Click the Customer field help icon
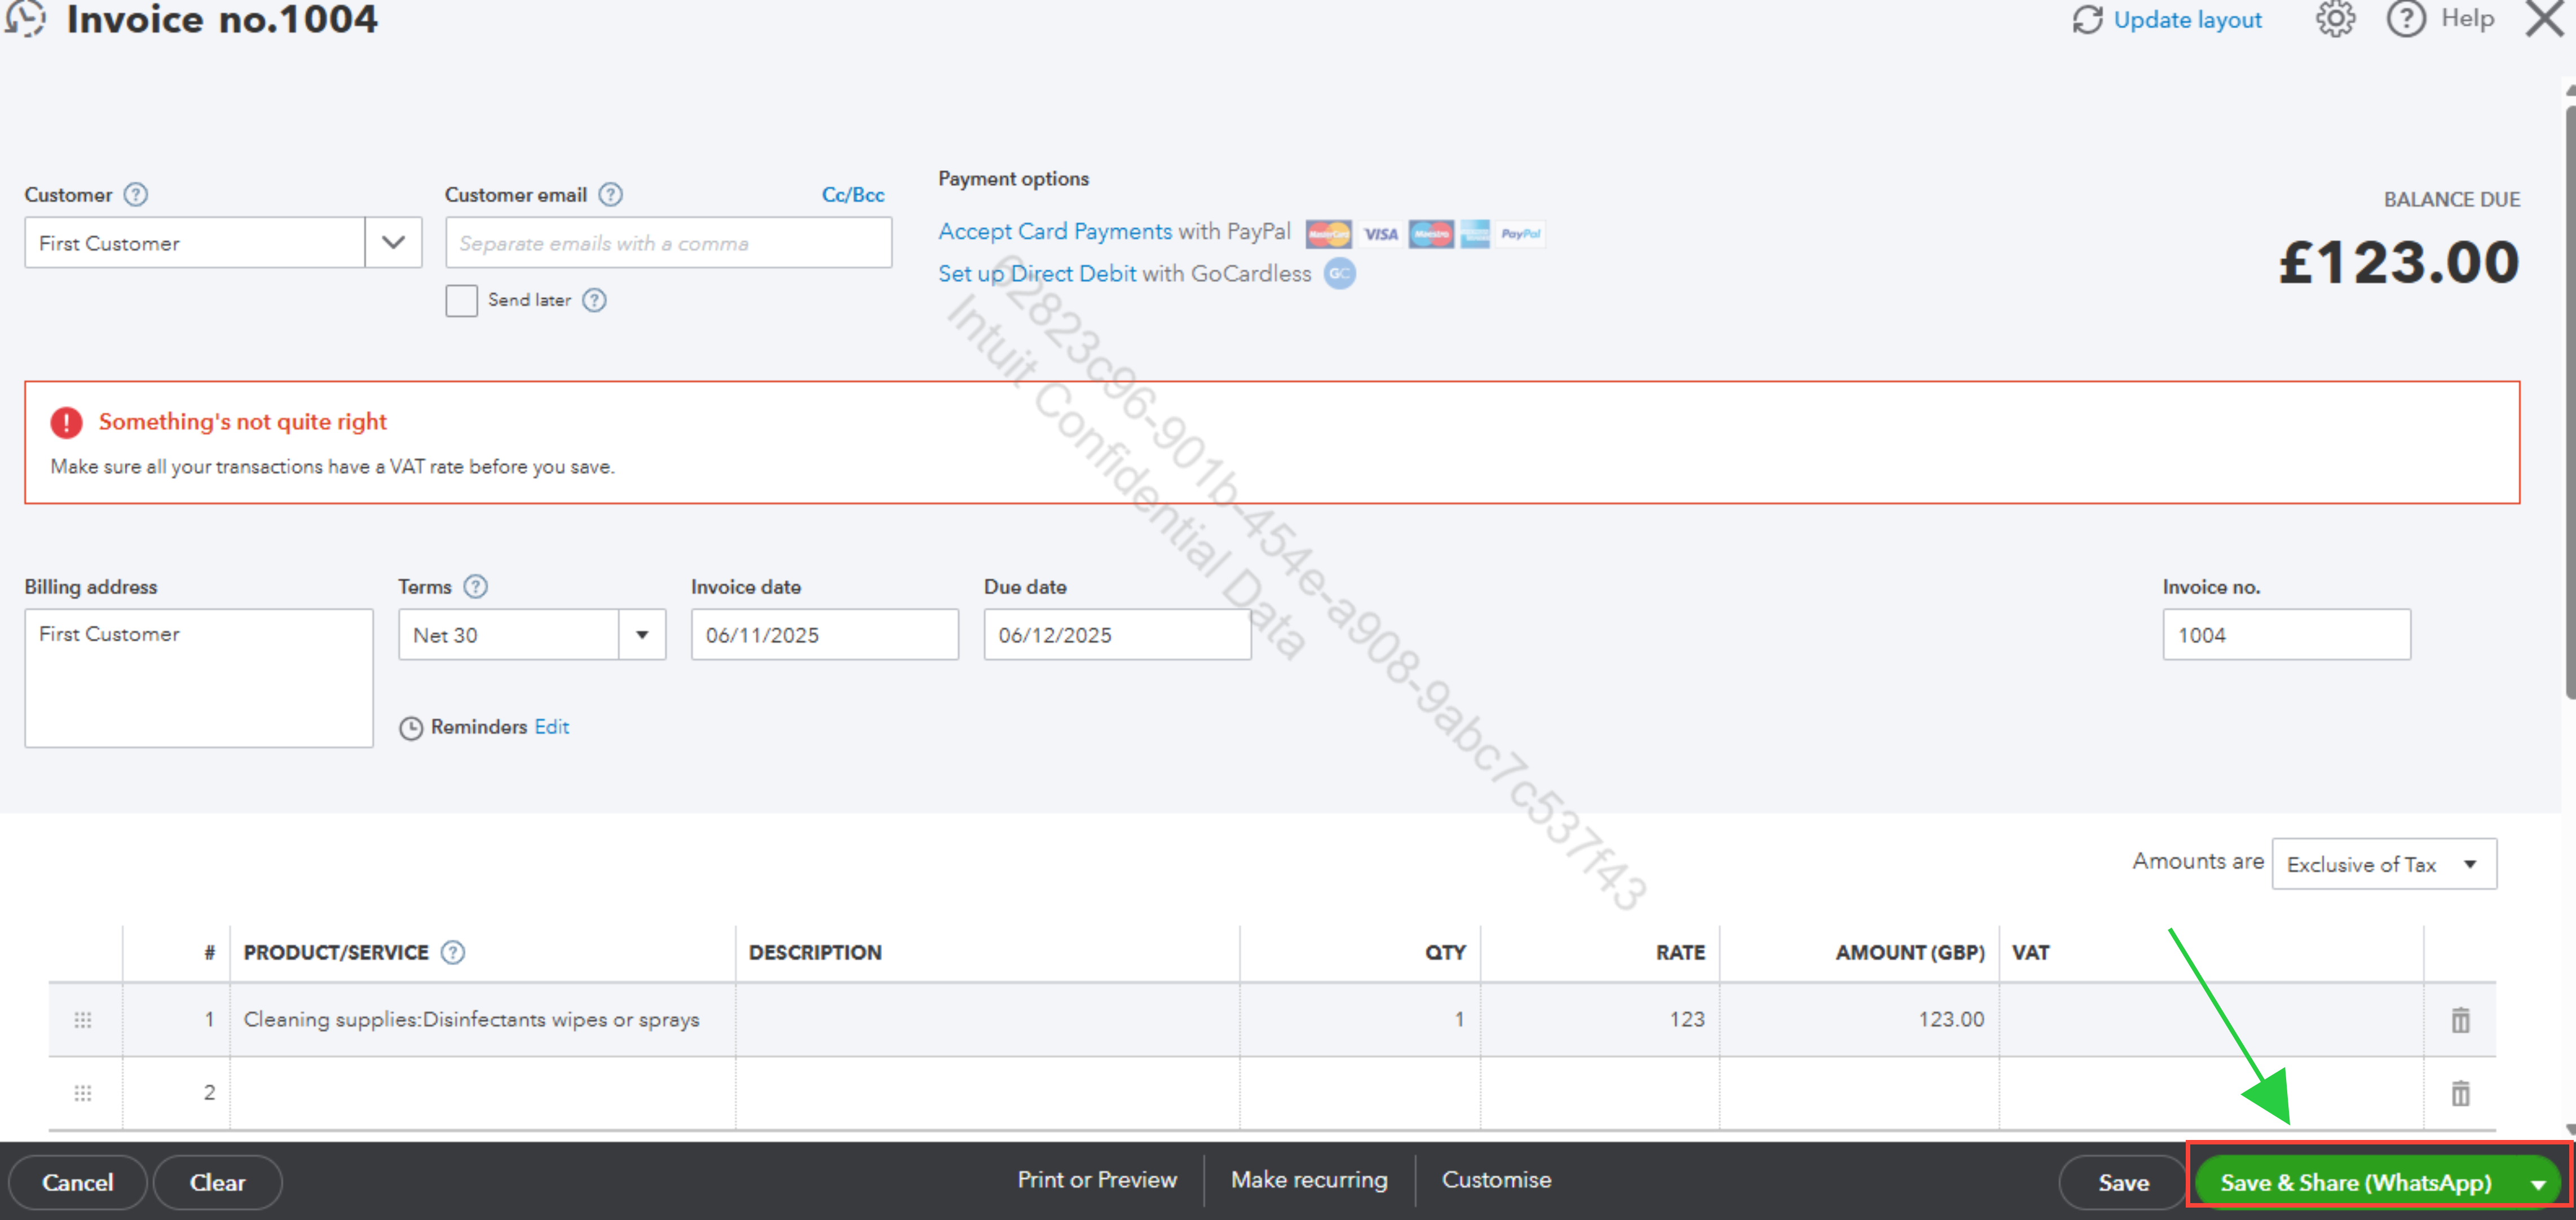 tap(136, 195)
